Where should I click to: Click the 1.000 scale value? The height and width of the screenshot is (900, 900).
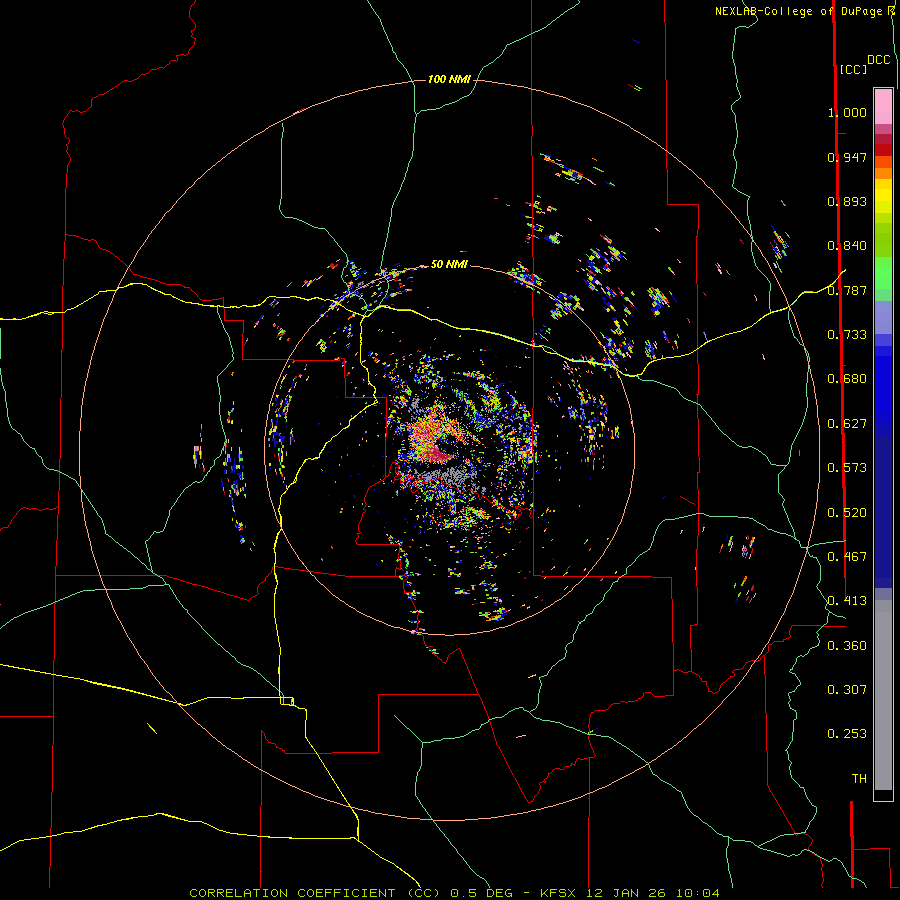[847, 112]
